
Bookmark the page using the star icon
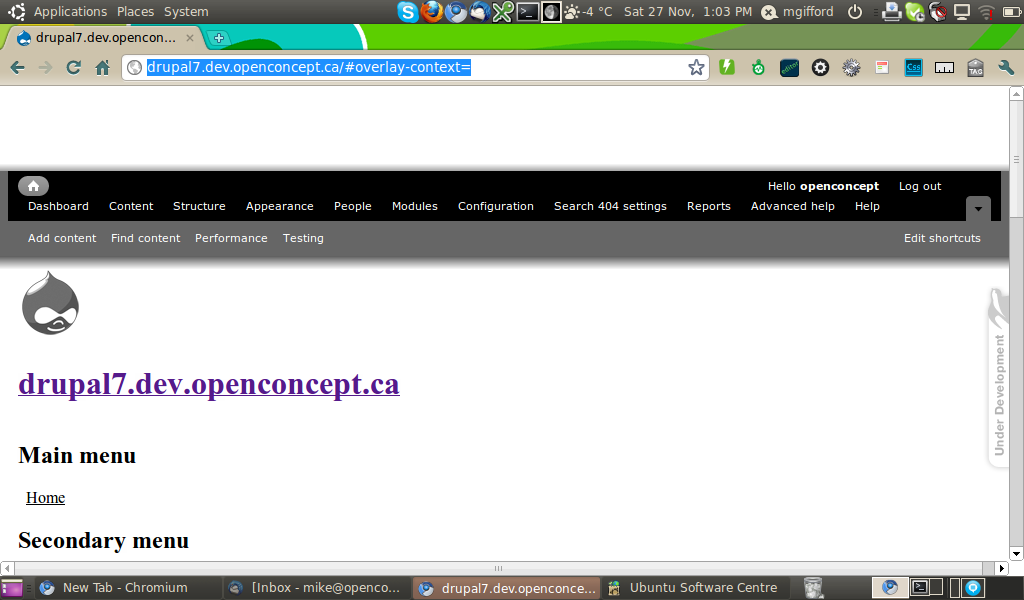(696, 67)
